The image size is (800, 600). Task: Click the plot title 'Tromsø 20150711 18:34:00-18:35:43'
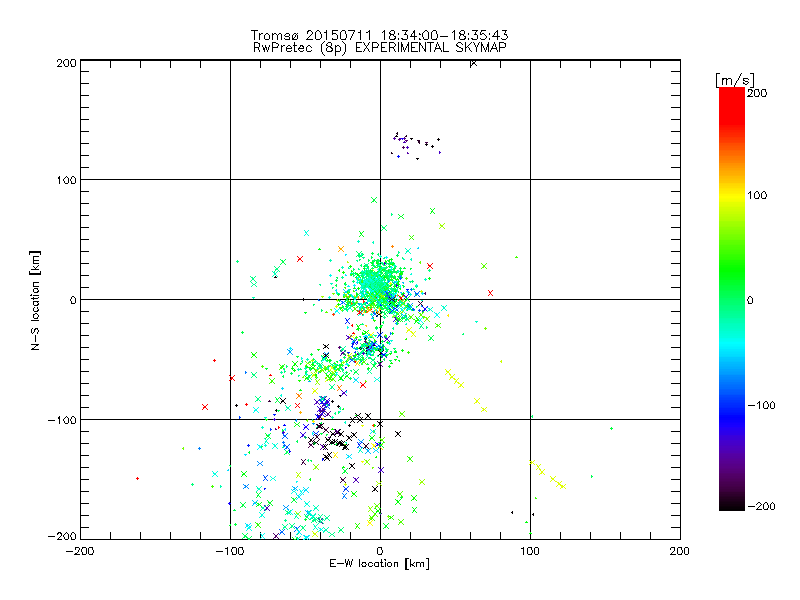[379, 35]
